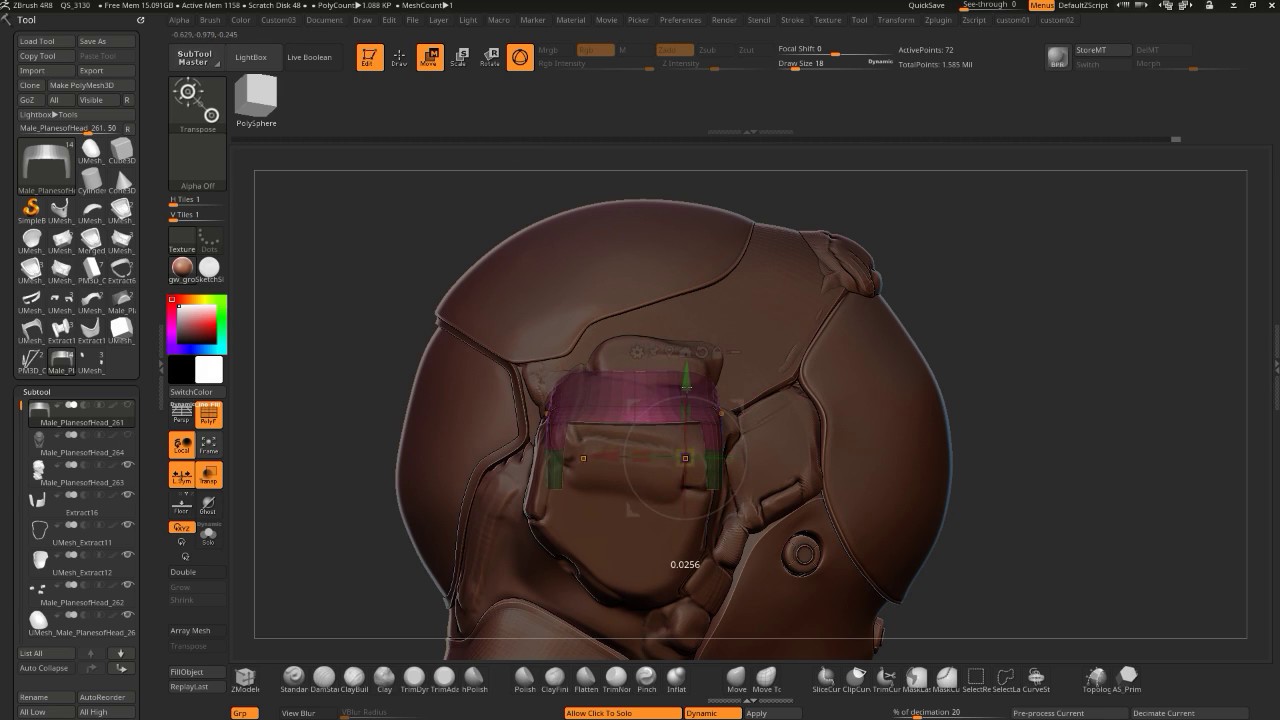Click the AutoReorder button
This screenshot has width=1280, height=720.
[x=106, y=697]
